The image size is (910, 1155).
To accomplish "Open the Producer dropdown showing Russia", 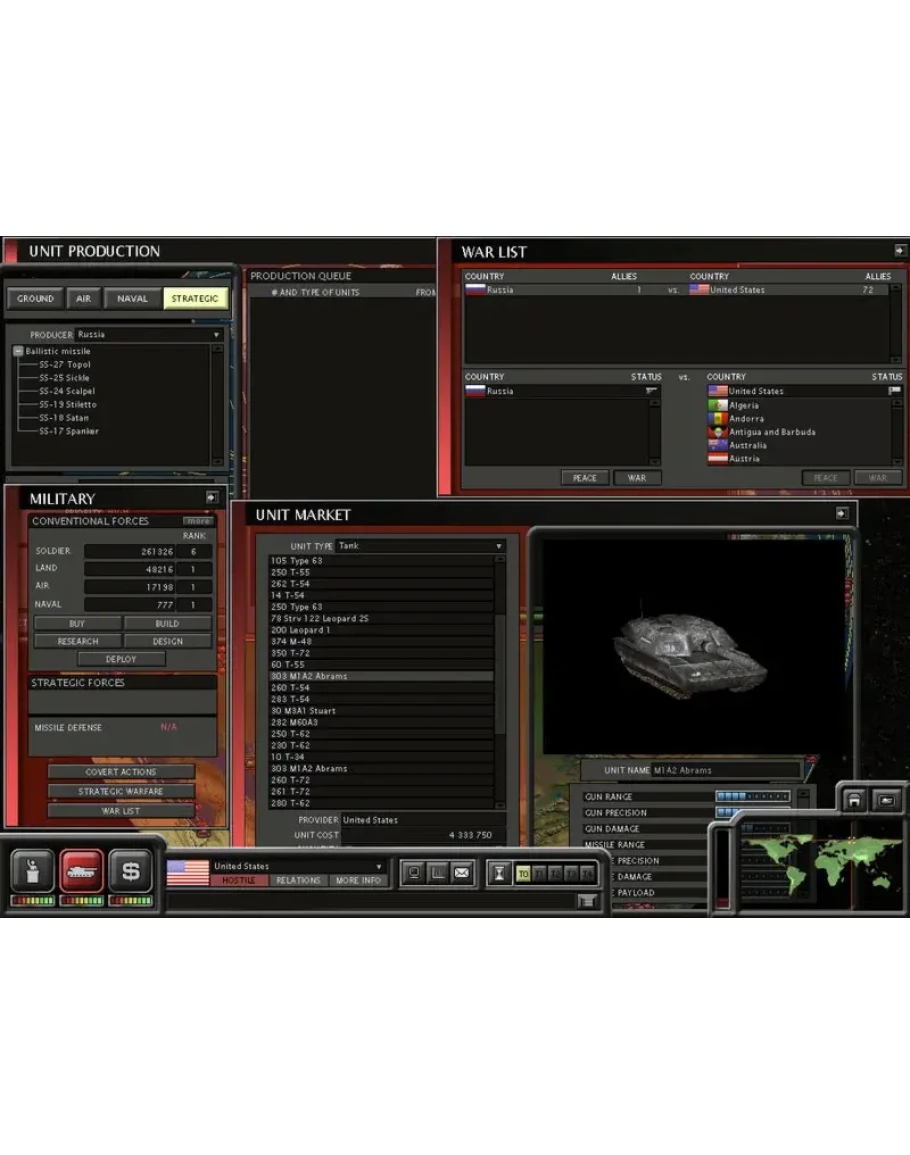I will (x=149, y=335).
